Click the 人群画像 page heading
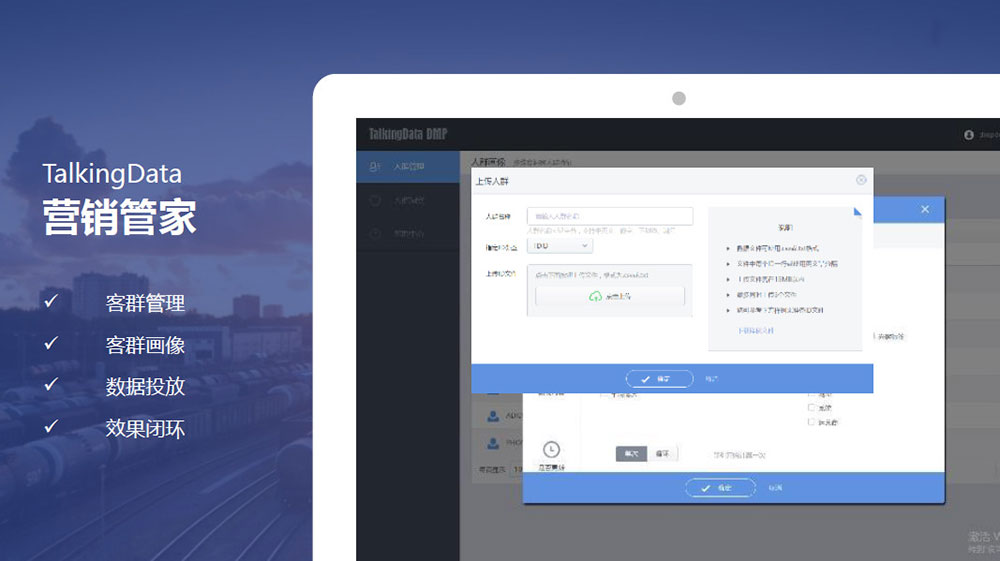Viewport: 1000px width, 561px height. tap(489, 161)
